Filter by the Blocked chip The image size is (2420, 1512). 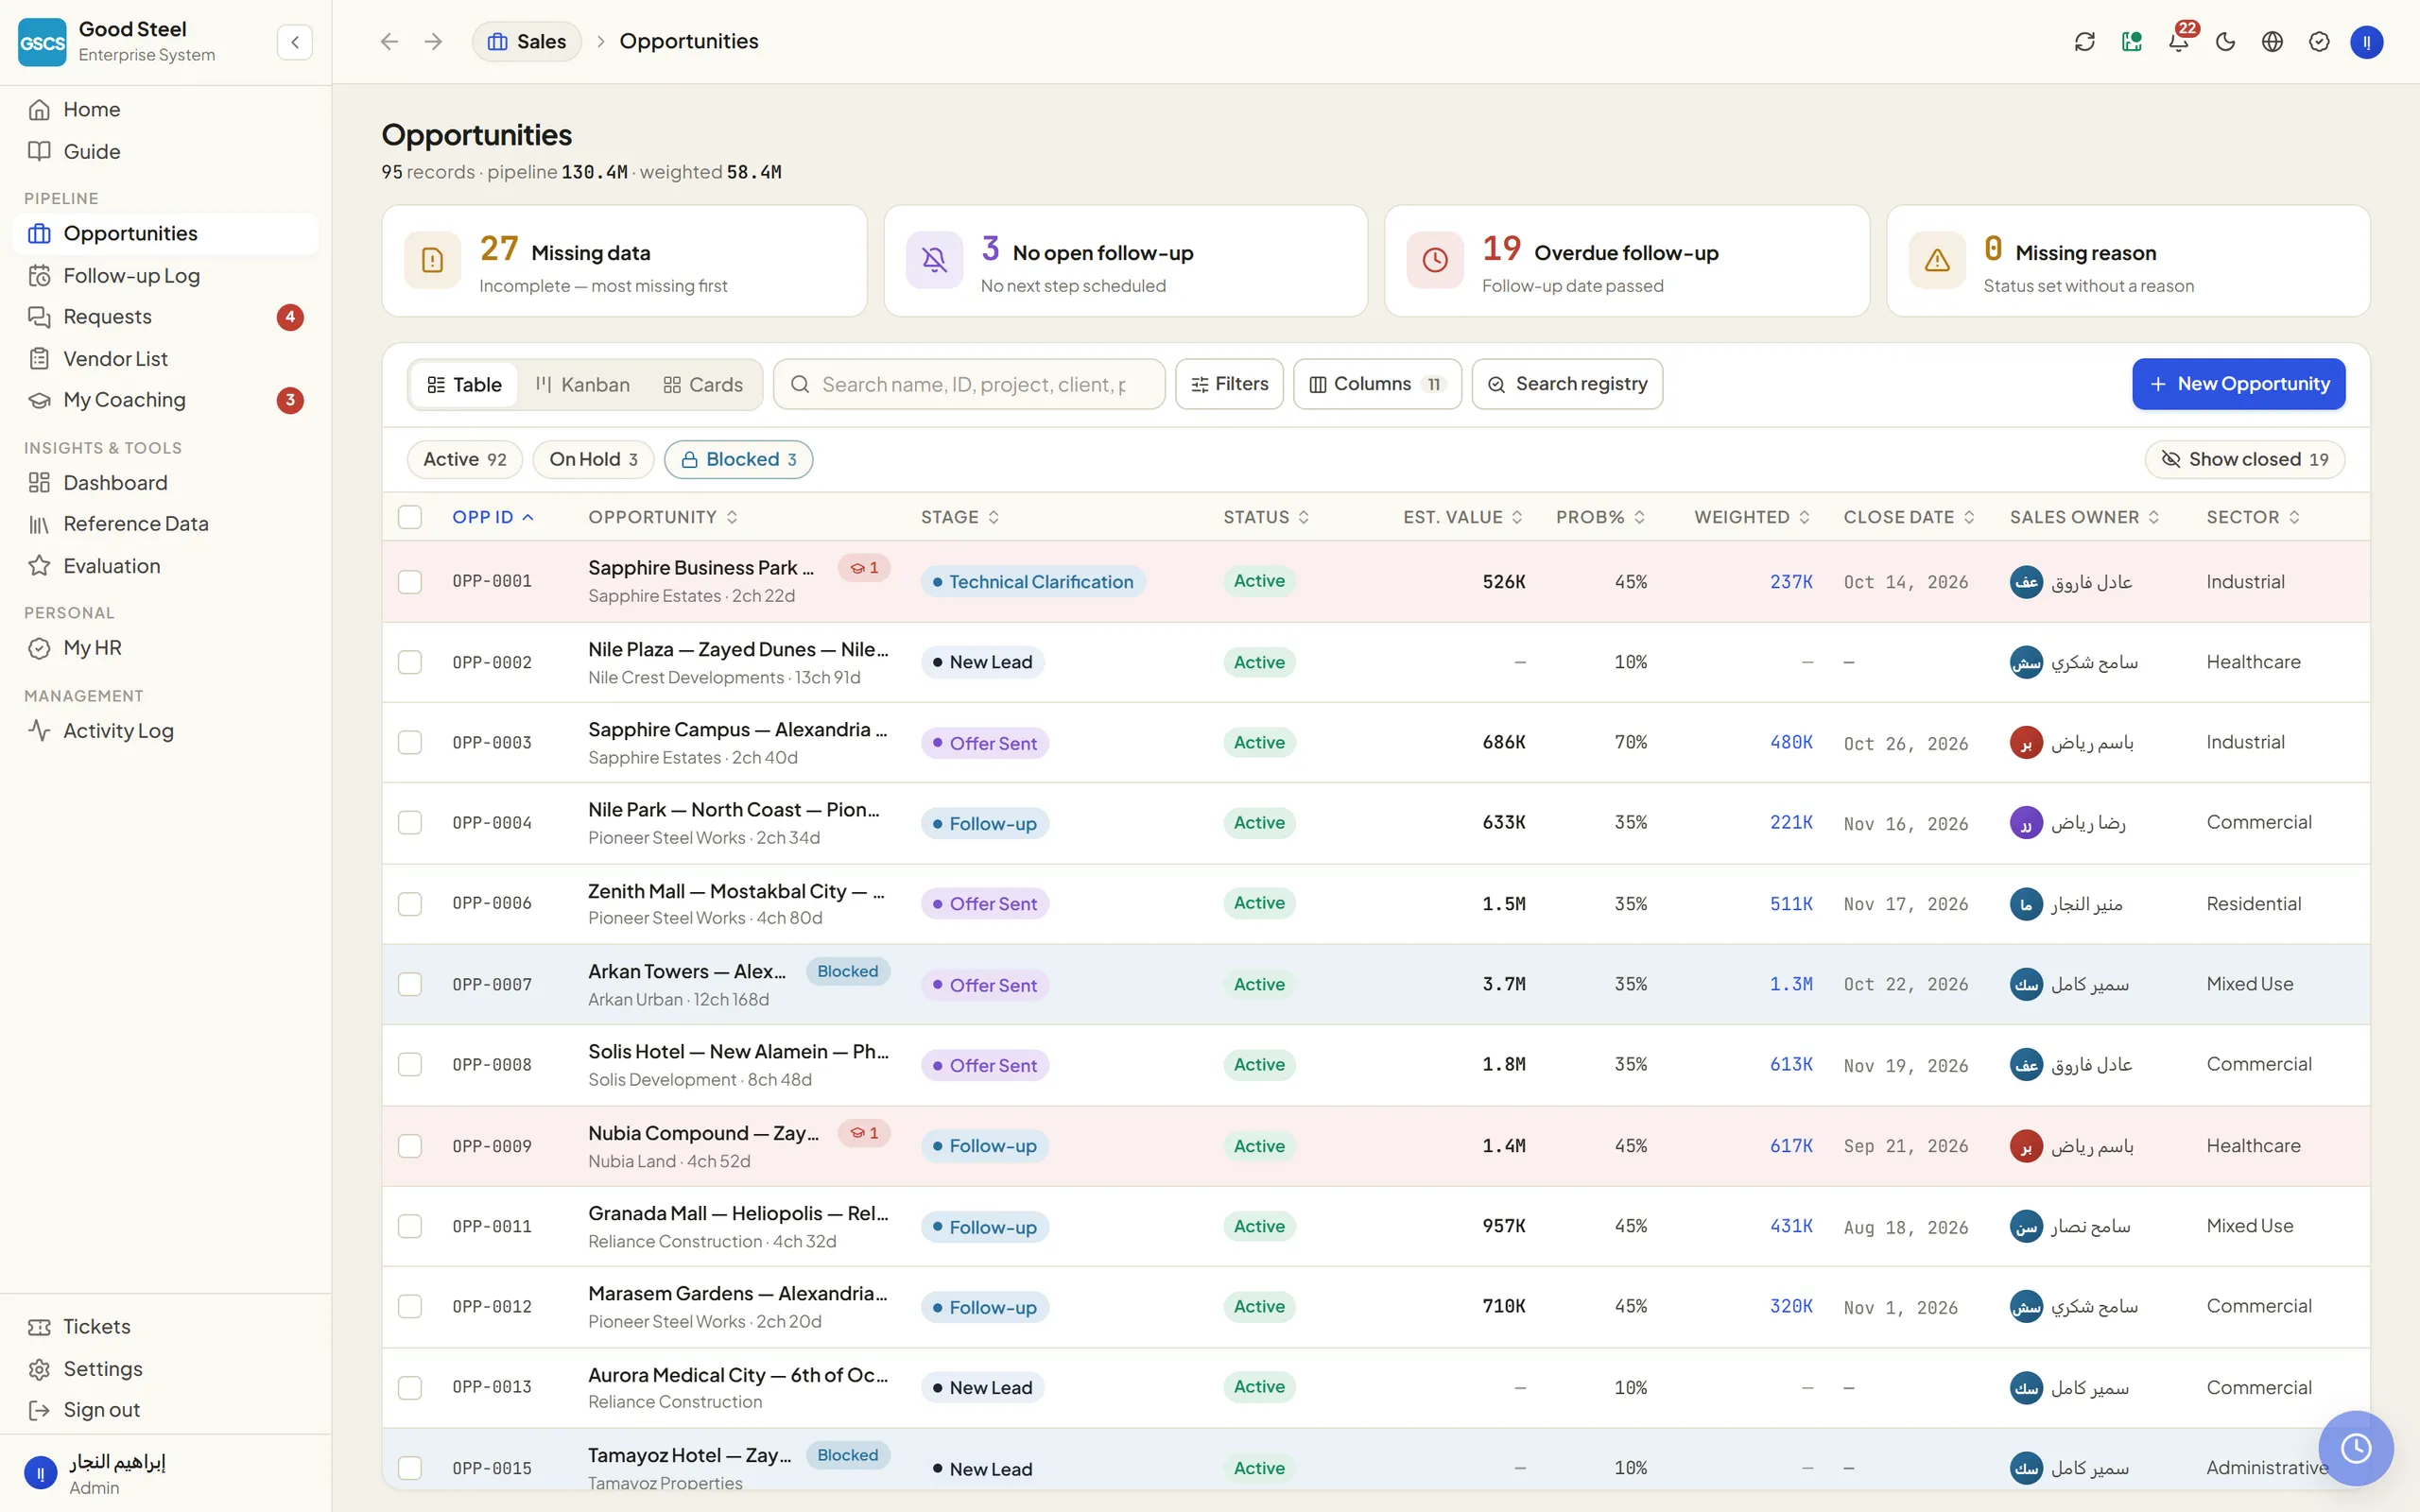pyautogui.click(x=738, y=459)
